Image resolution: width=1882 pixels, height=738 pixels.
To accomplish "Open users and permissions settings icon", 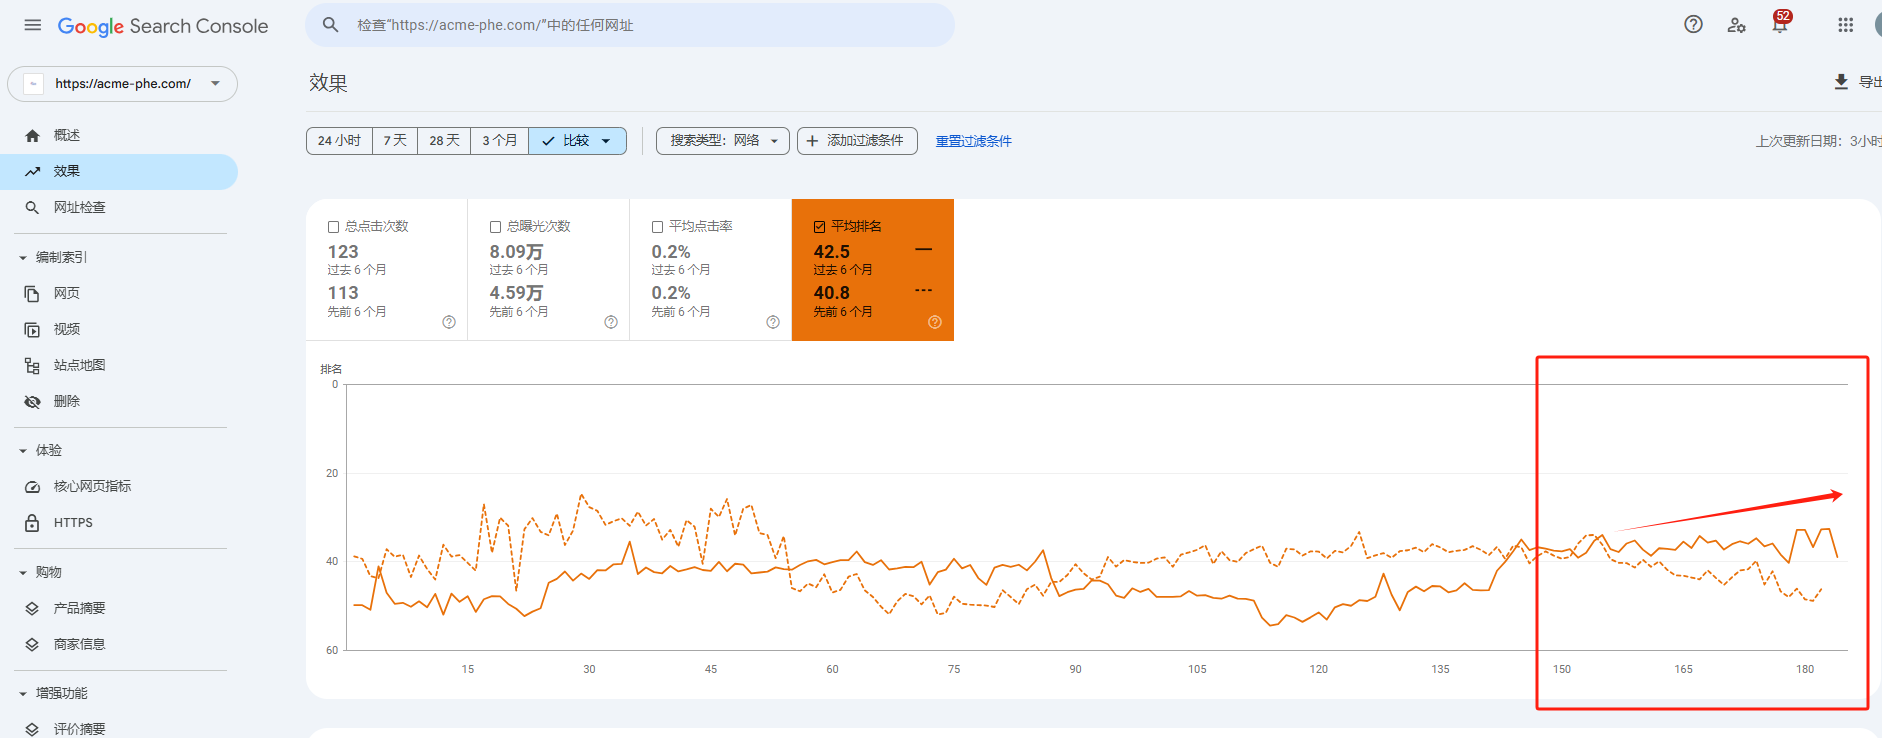I will click(1737, 25).
